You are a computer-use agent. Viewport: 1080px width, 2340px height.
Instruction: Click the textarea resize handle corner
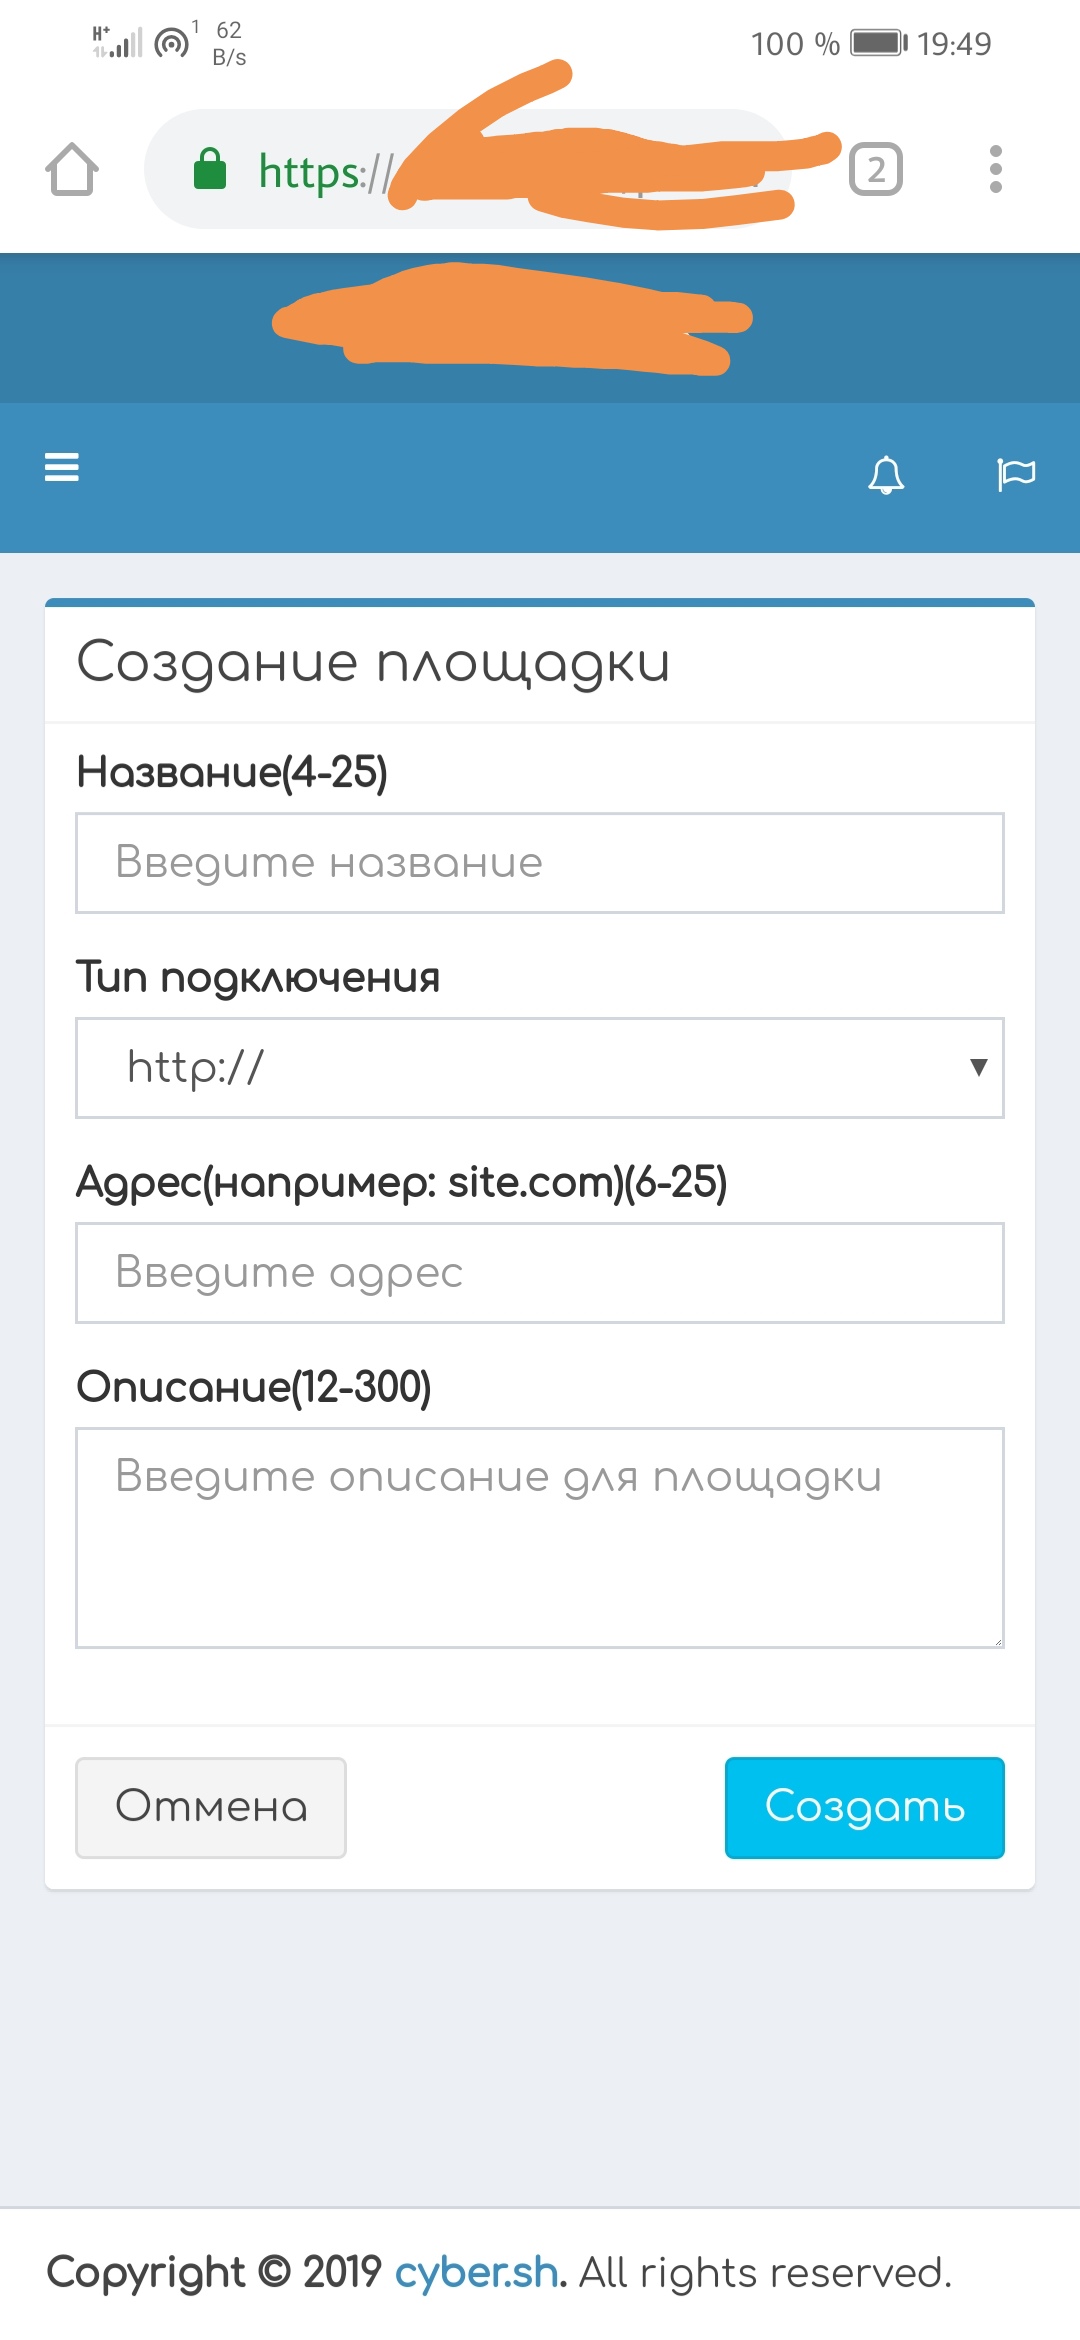(998, 1642)
